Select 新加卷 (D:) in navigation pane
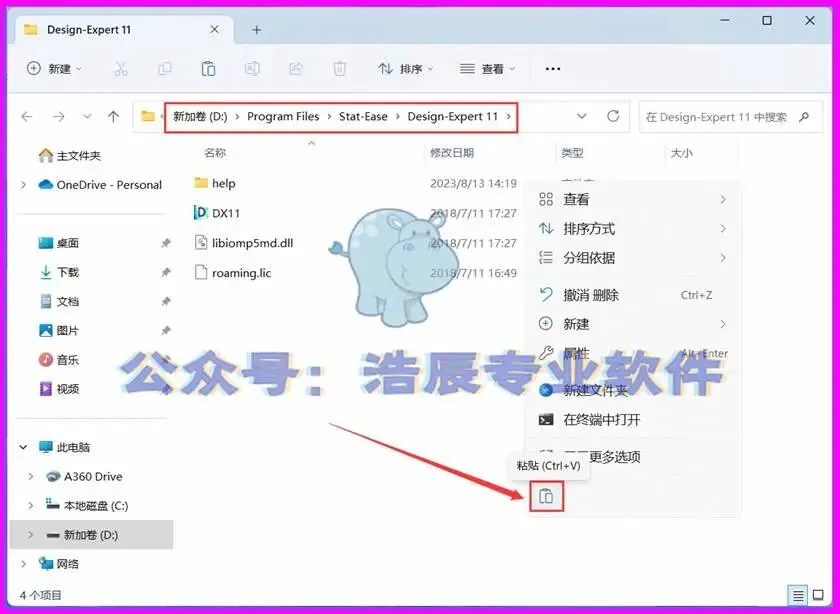840x614 pixels. coord(91,535)
